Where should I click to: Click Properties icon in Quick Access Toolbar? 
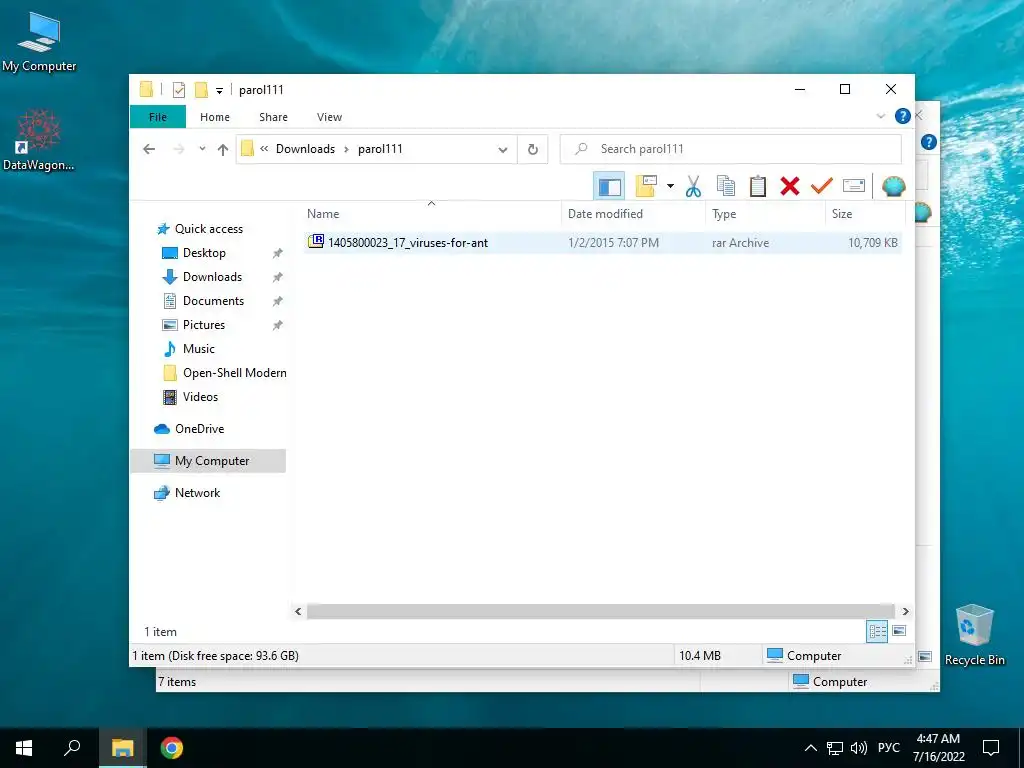click(x=179, y=90)
